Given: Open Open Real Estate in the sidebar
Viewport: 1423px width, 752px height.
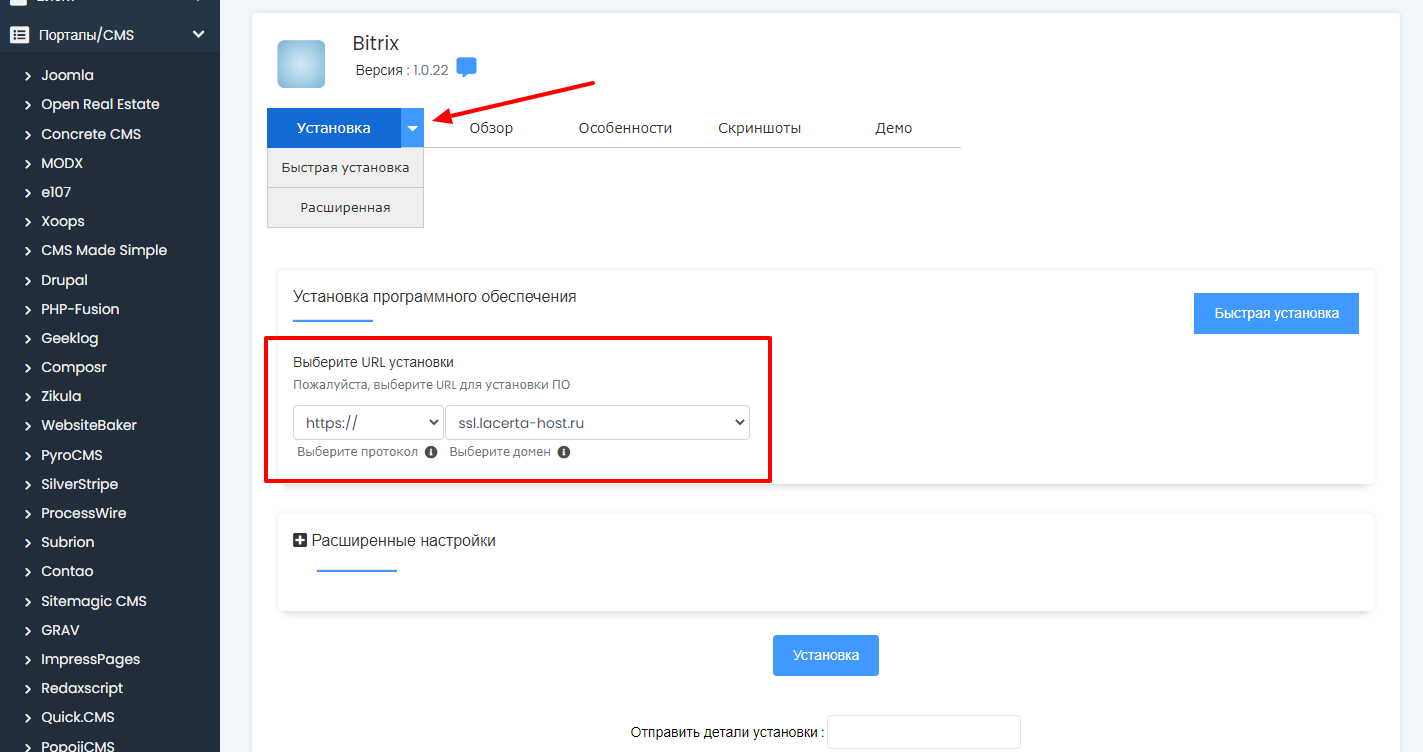Looking at the screenshot, I should [x=100, y=104].
